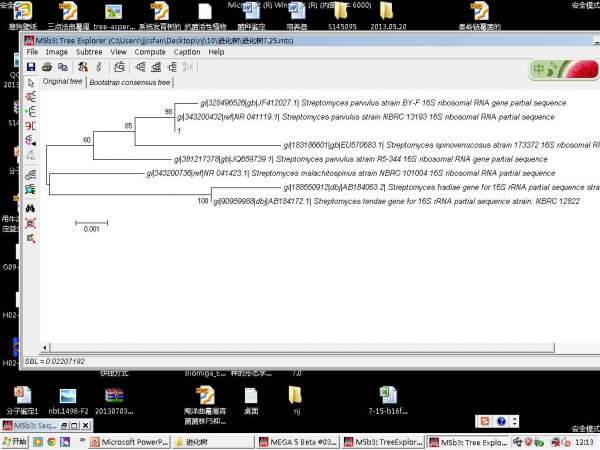Image resolution: width=600 pixels, height=450 pixels.
Task: Select taxon Streptomyces fradiae gene
Action: coord(441,187)
